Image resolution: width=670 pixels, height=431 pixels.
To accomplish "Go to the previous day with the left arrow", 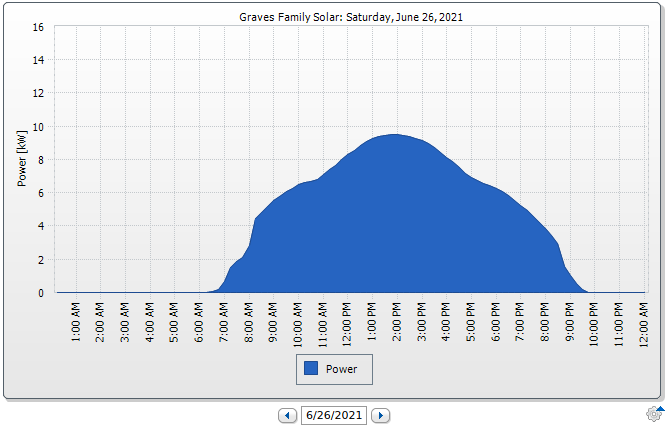I will (x=288, y=415).
